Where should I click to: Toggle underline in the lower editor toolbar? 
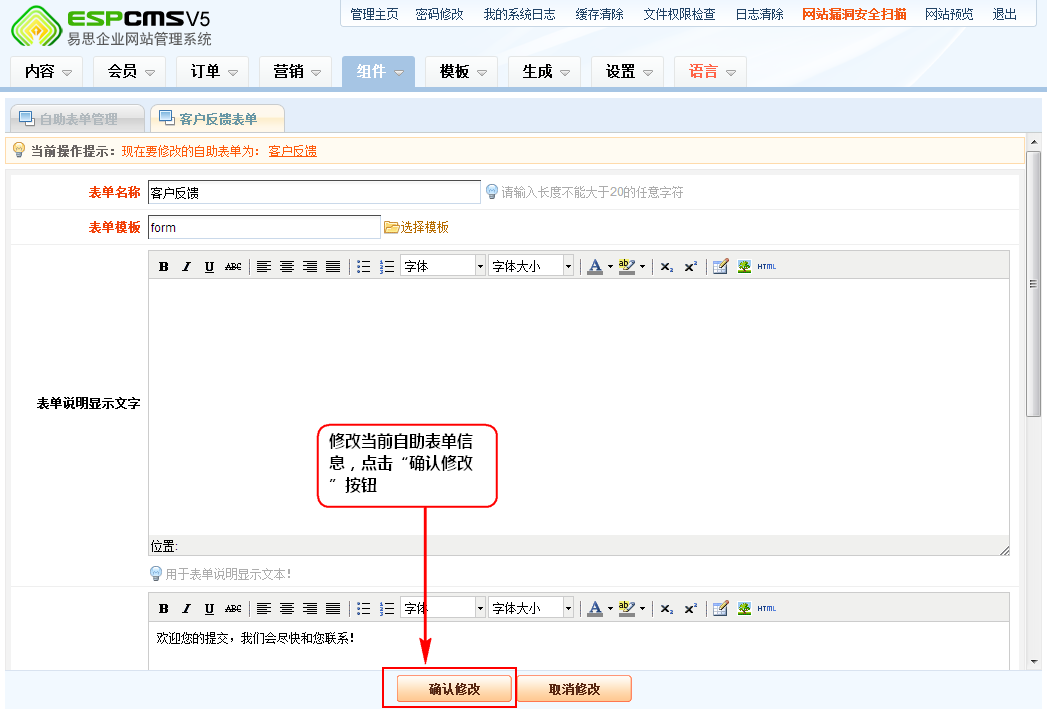[x=209, y=608]
